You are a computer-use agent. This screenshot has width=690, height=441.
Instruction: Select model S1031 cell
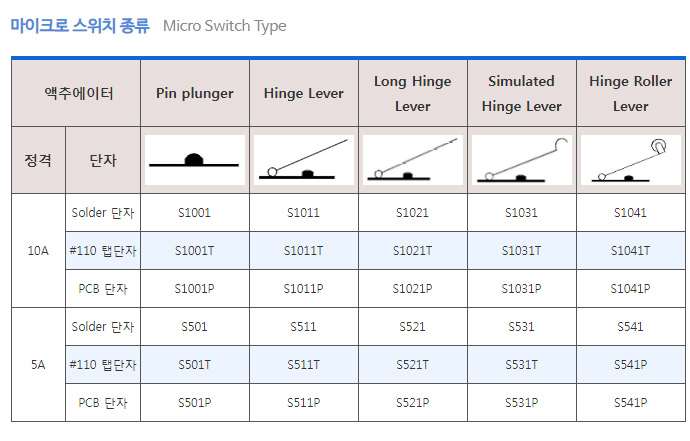(521, 213)
